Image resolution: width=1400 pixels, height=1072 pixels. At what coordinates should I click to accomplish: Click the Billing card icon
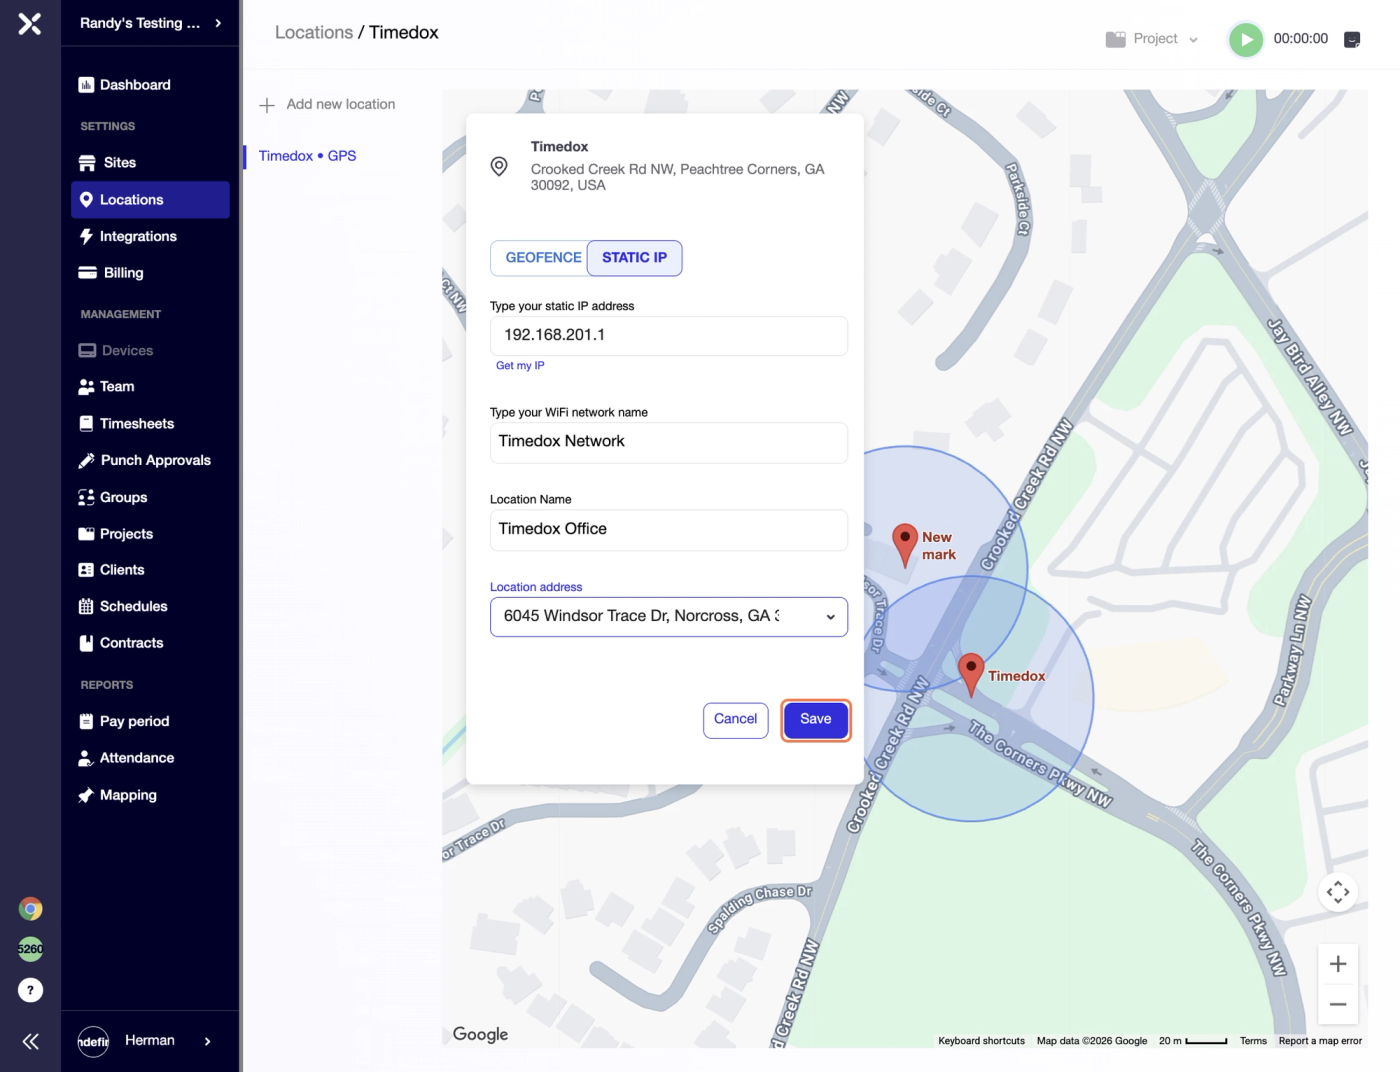[87, 273]
